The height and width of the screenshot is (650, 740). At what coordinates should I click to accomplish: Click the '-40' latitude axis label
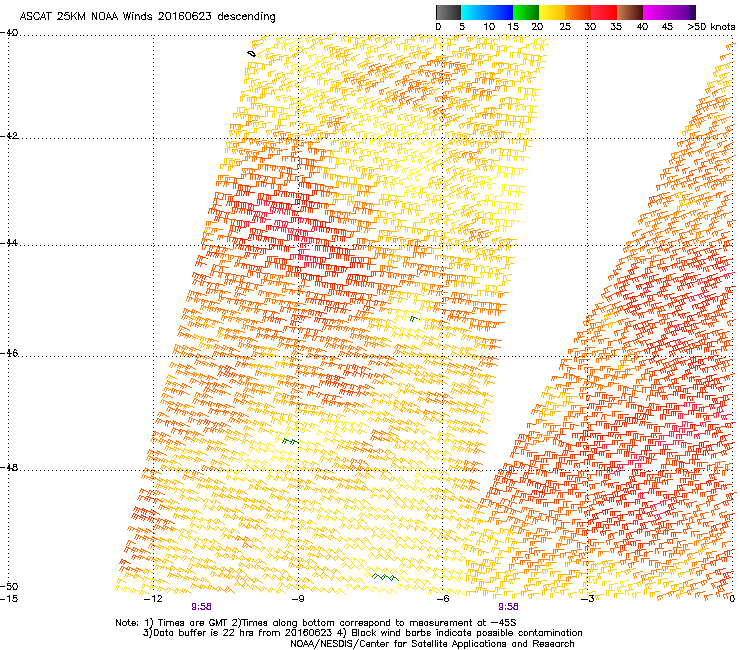click(x=9, y=33)
